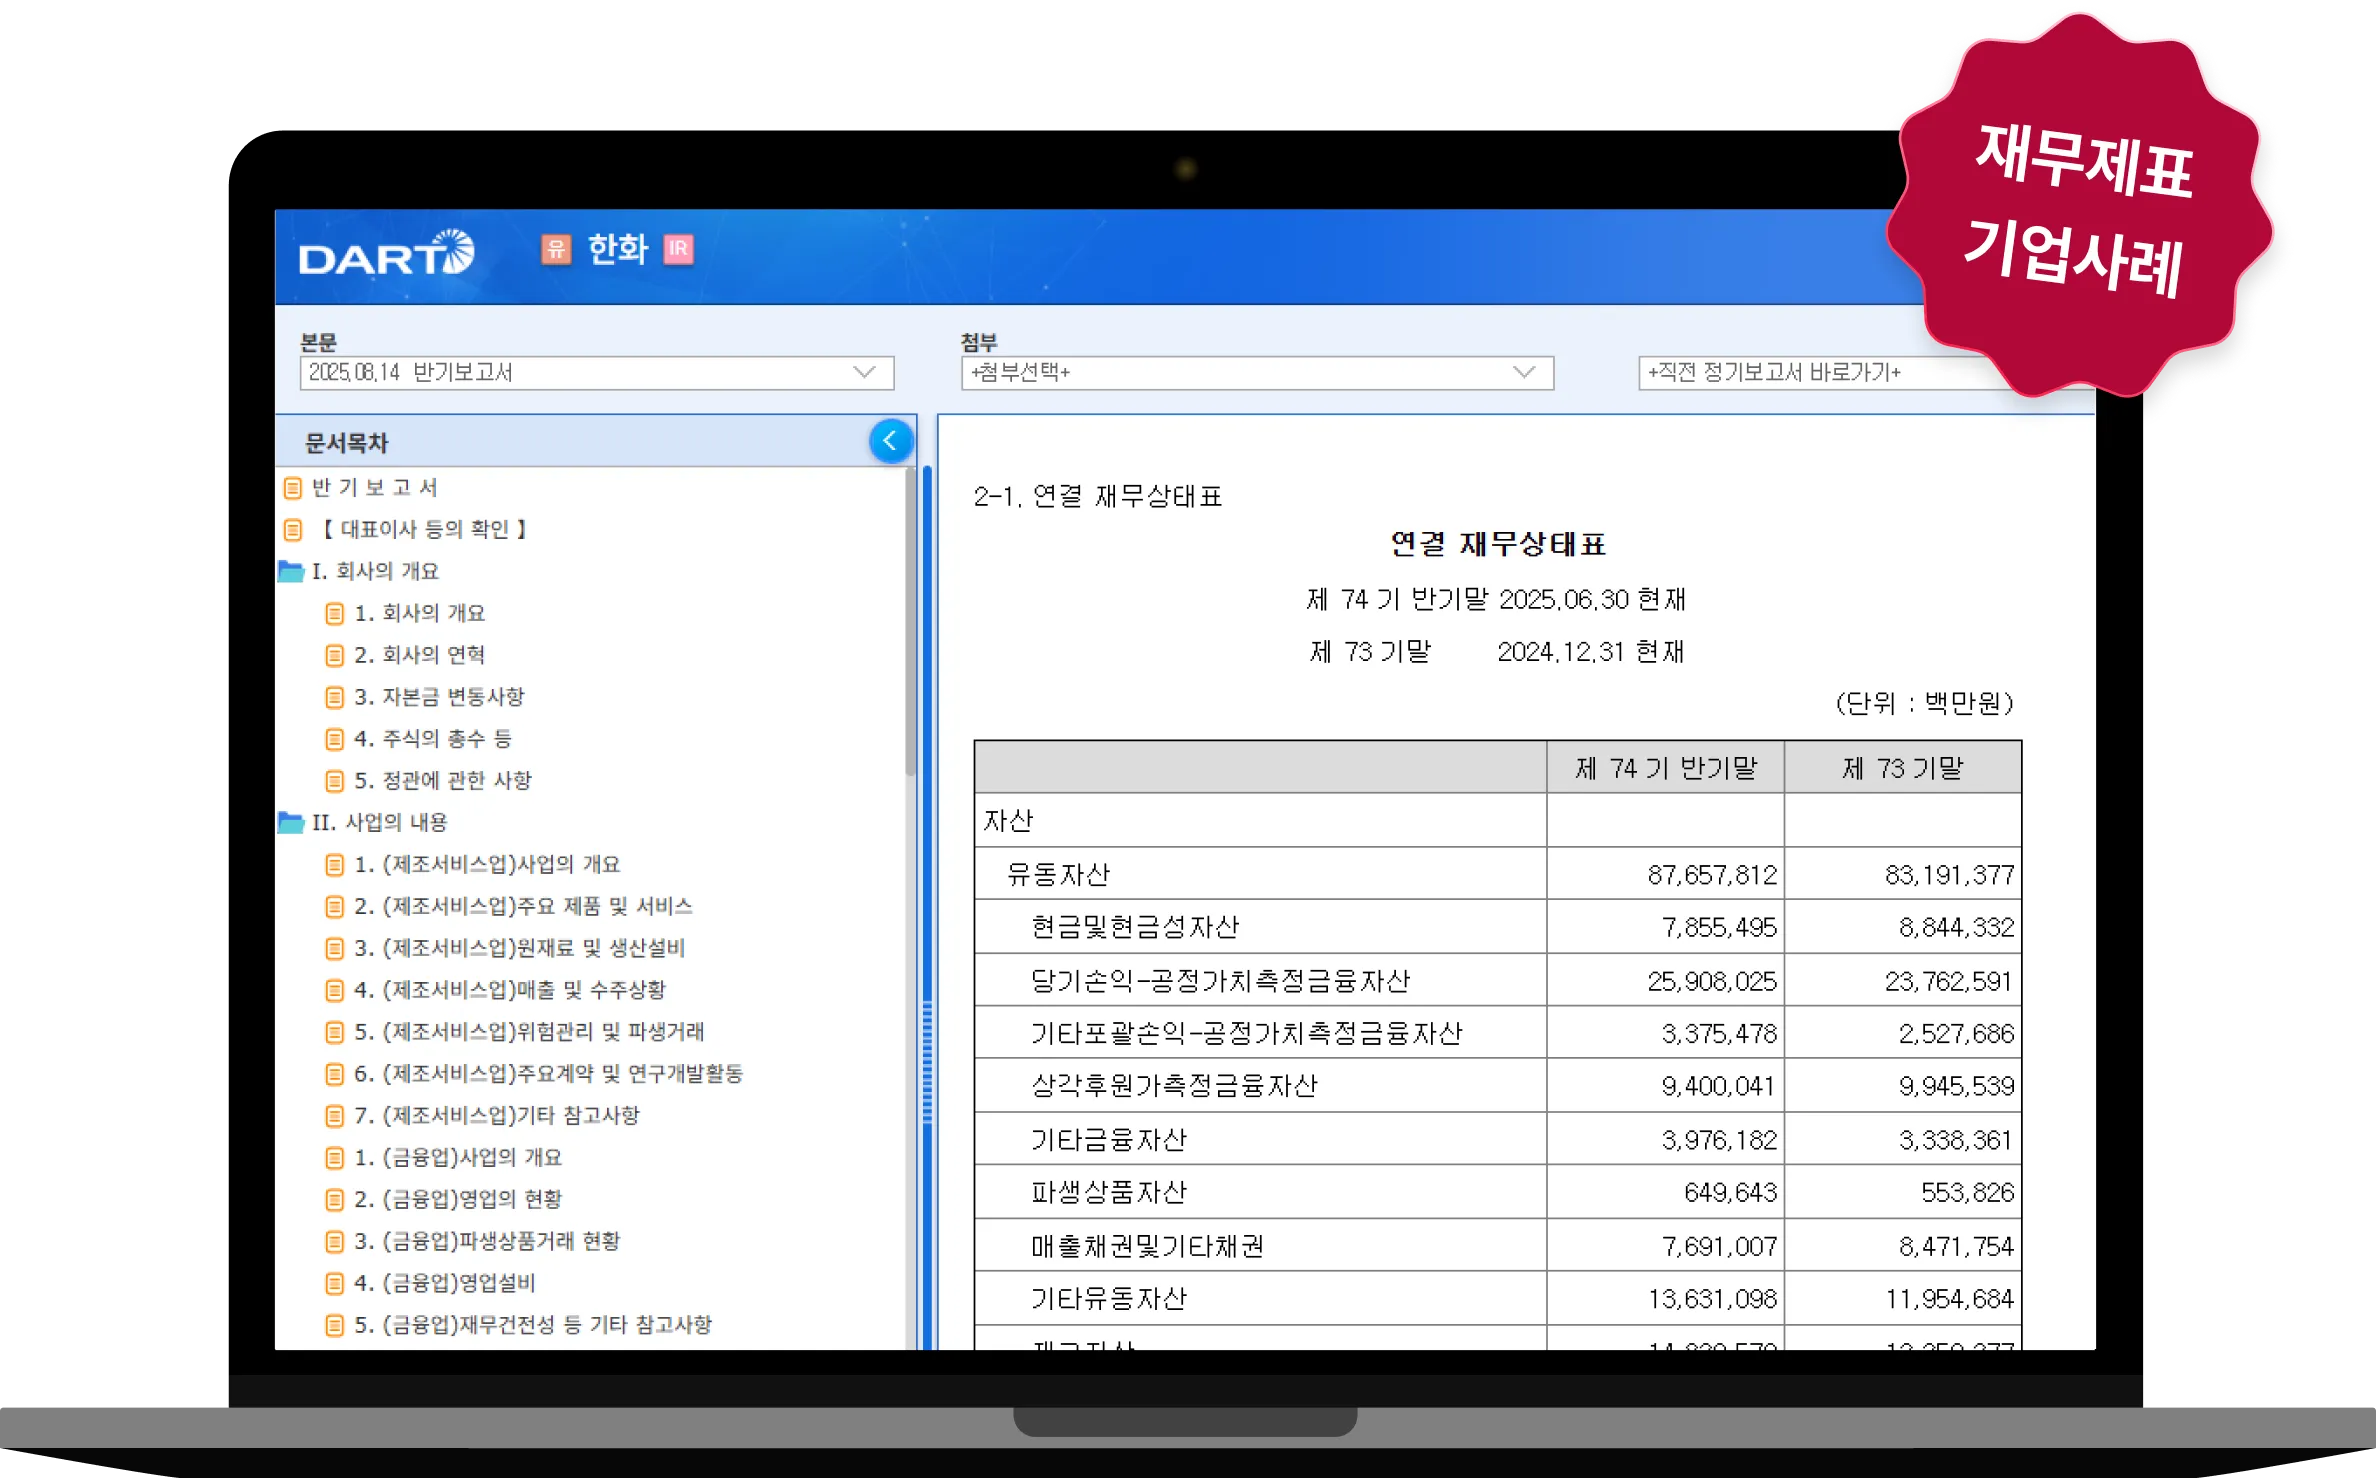Click value 87,657,812 in 유동자산 row
2376x1478 pixels.
coord(1712,876)
